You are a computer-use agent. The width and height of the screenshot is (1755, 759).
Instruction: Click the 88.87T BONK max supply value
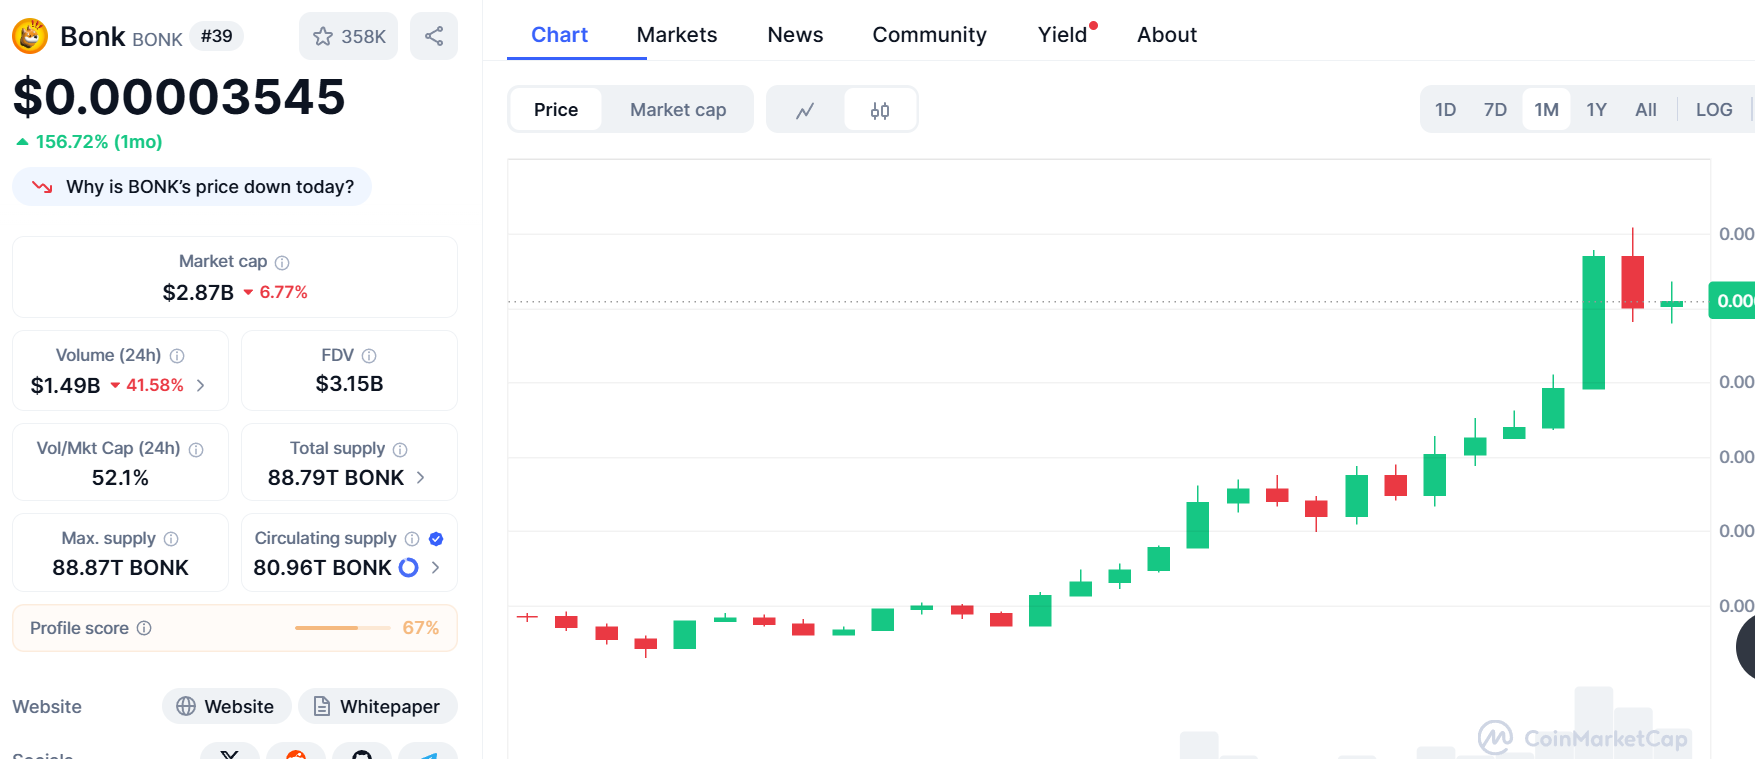point(120,568)
